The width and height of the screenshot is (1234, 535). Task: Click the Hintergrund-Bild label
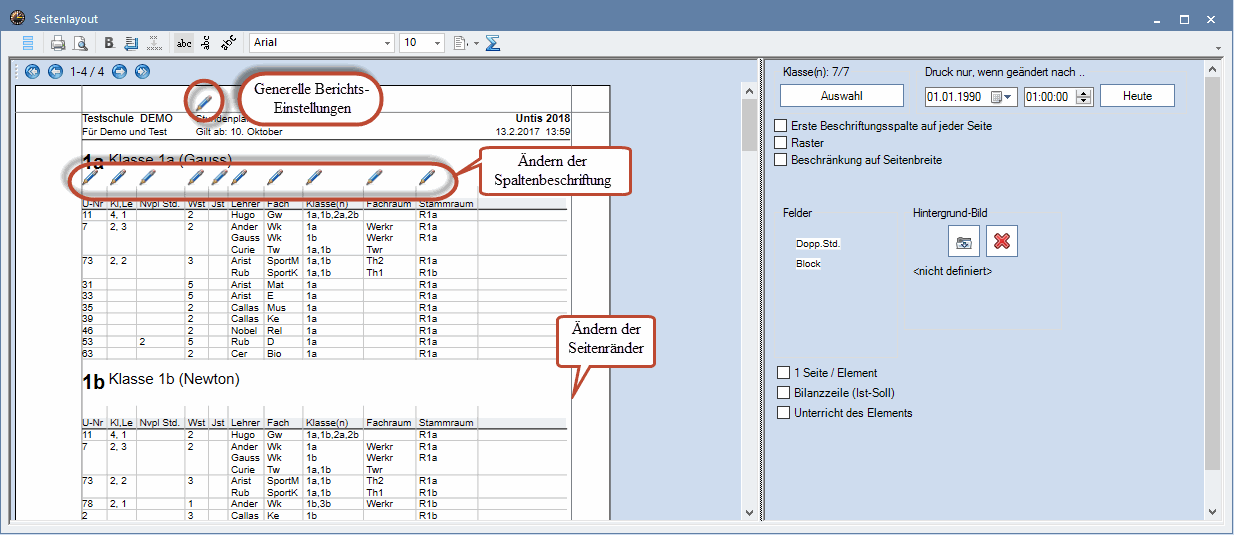click(x=950, y=213)
